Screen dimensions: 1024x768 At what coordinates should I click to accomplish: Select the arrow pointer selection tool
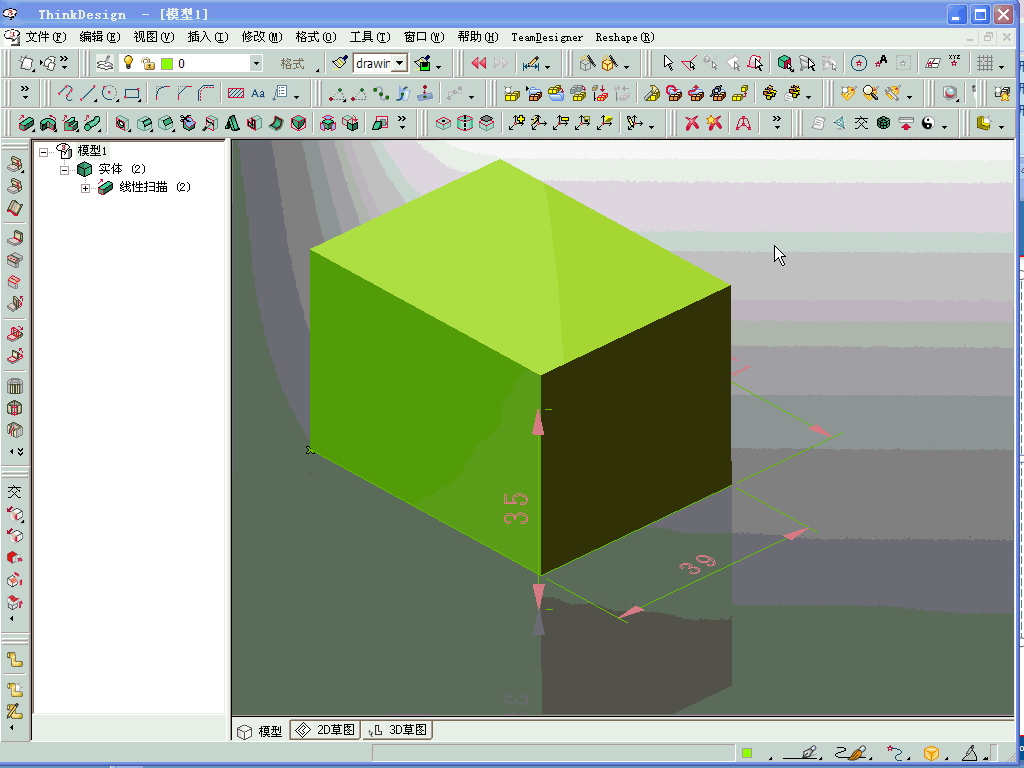tap(667, 63)
